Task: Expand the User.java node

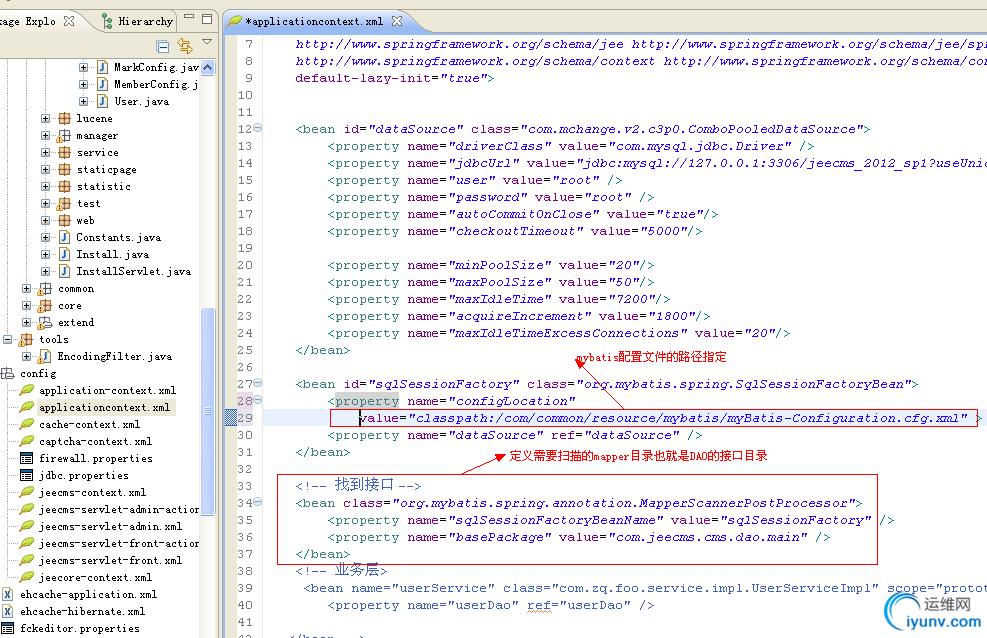Action: click(x=83, y=101)
